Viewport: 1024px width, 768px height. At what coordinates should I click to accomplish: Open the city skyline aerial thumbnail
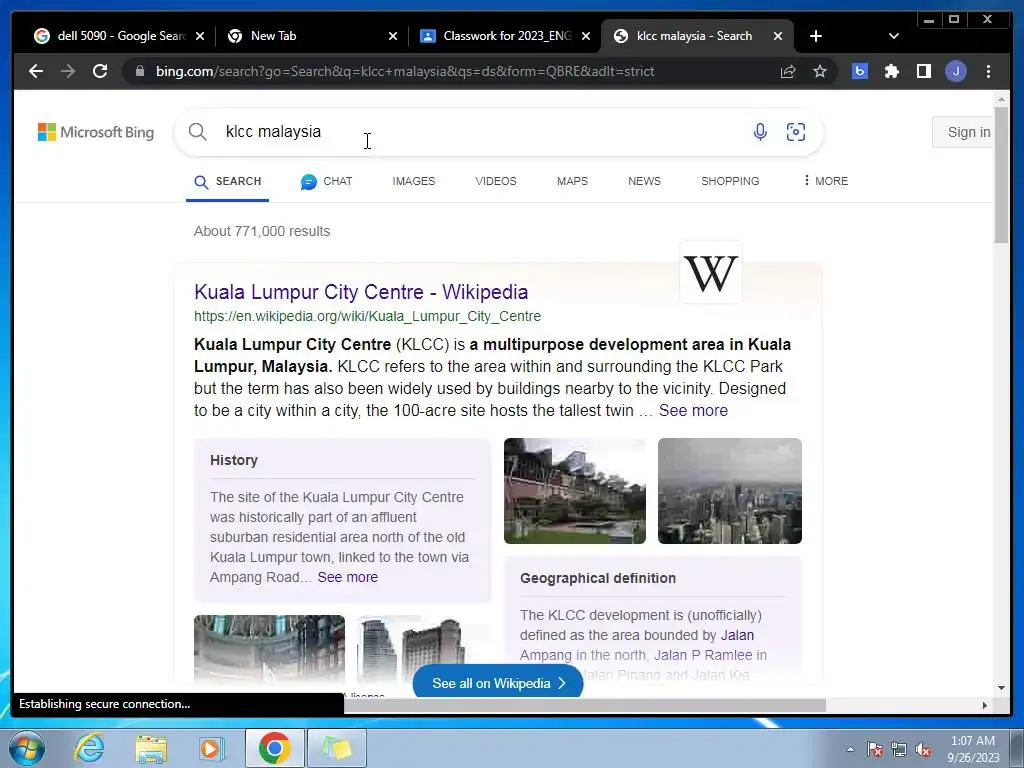(x=729, y=491)
